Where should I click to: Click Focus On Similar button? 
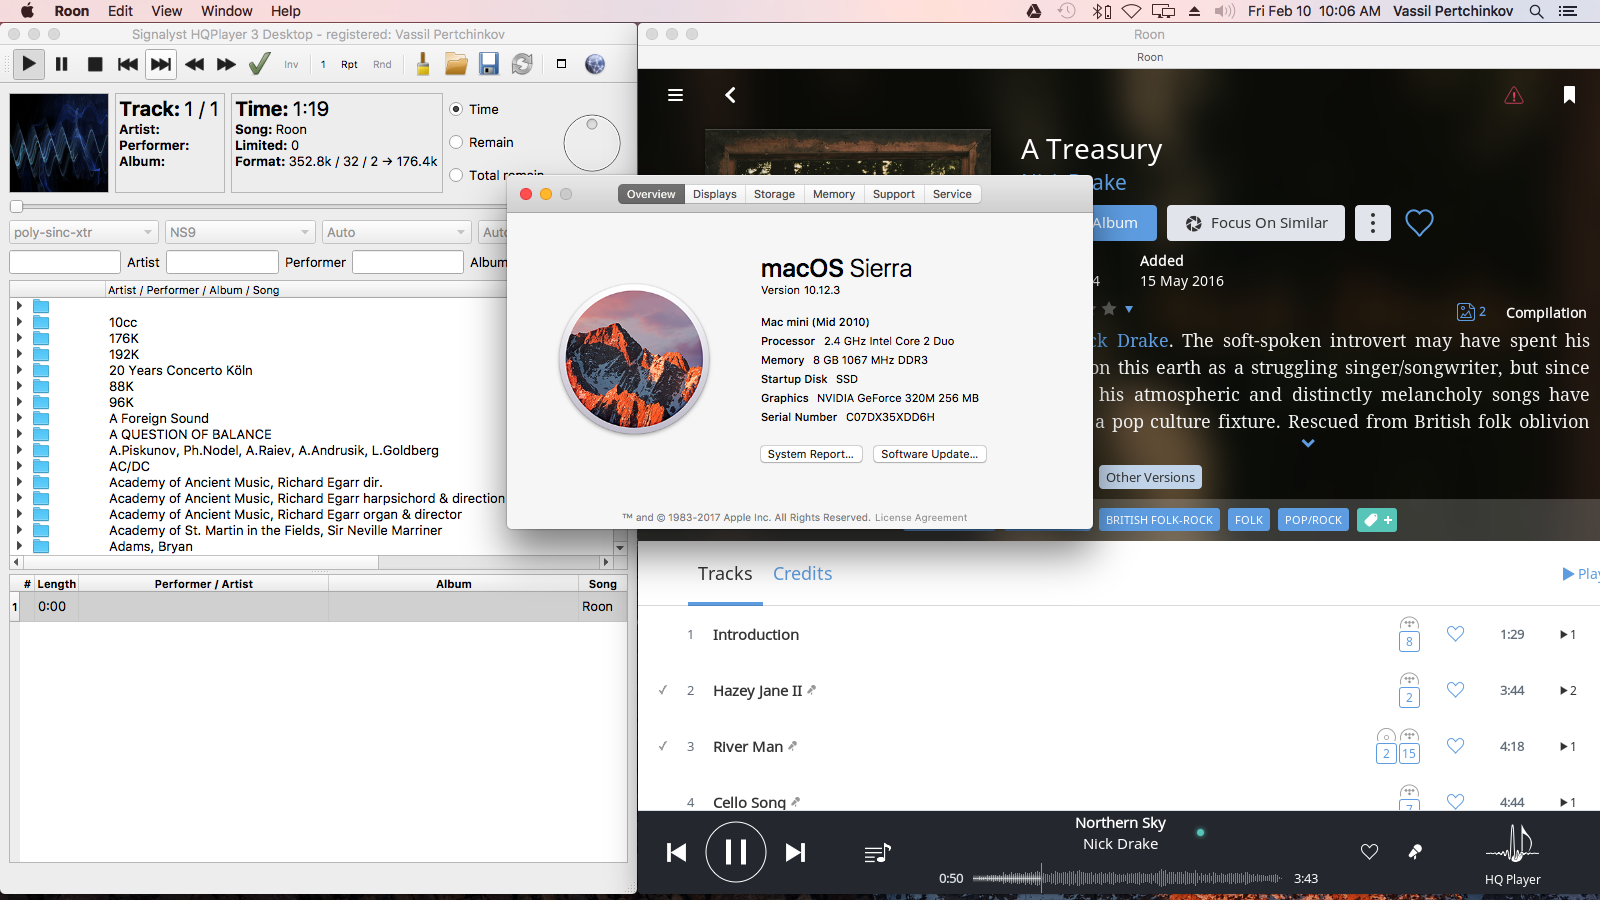click(1256, 223)
